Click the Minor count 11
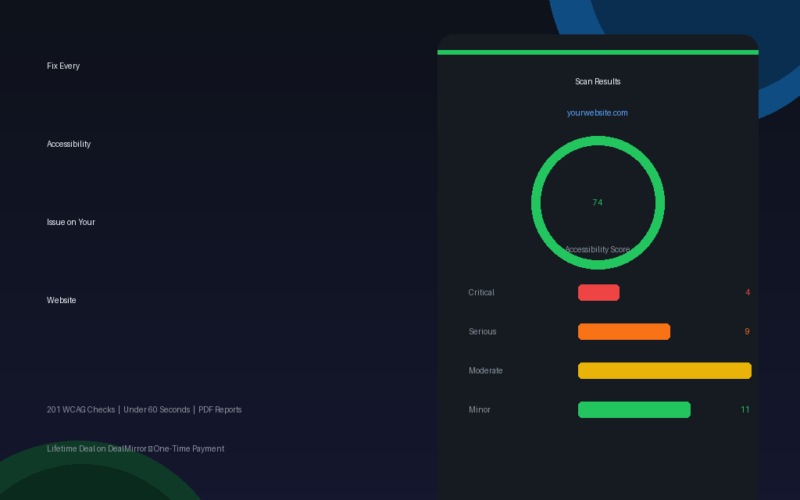This screenshot has width=800, height=500. click(x=745, y=410)
